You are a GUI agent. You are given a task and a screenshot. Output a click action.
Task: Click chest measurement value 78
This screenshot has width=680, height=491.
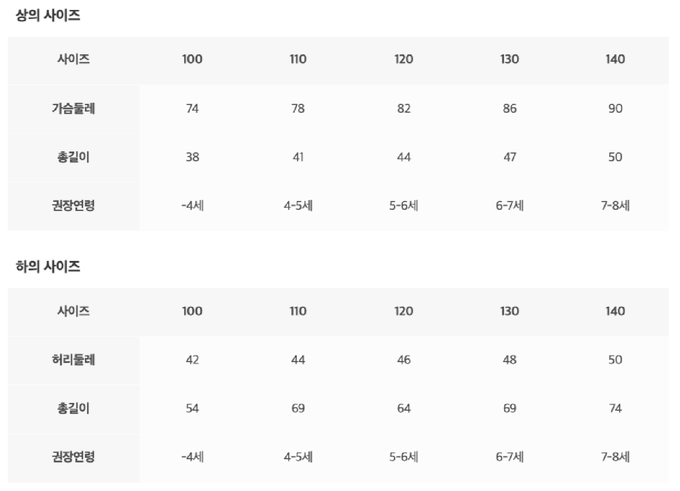[x=298, y=108]
